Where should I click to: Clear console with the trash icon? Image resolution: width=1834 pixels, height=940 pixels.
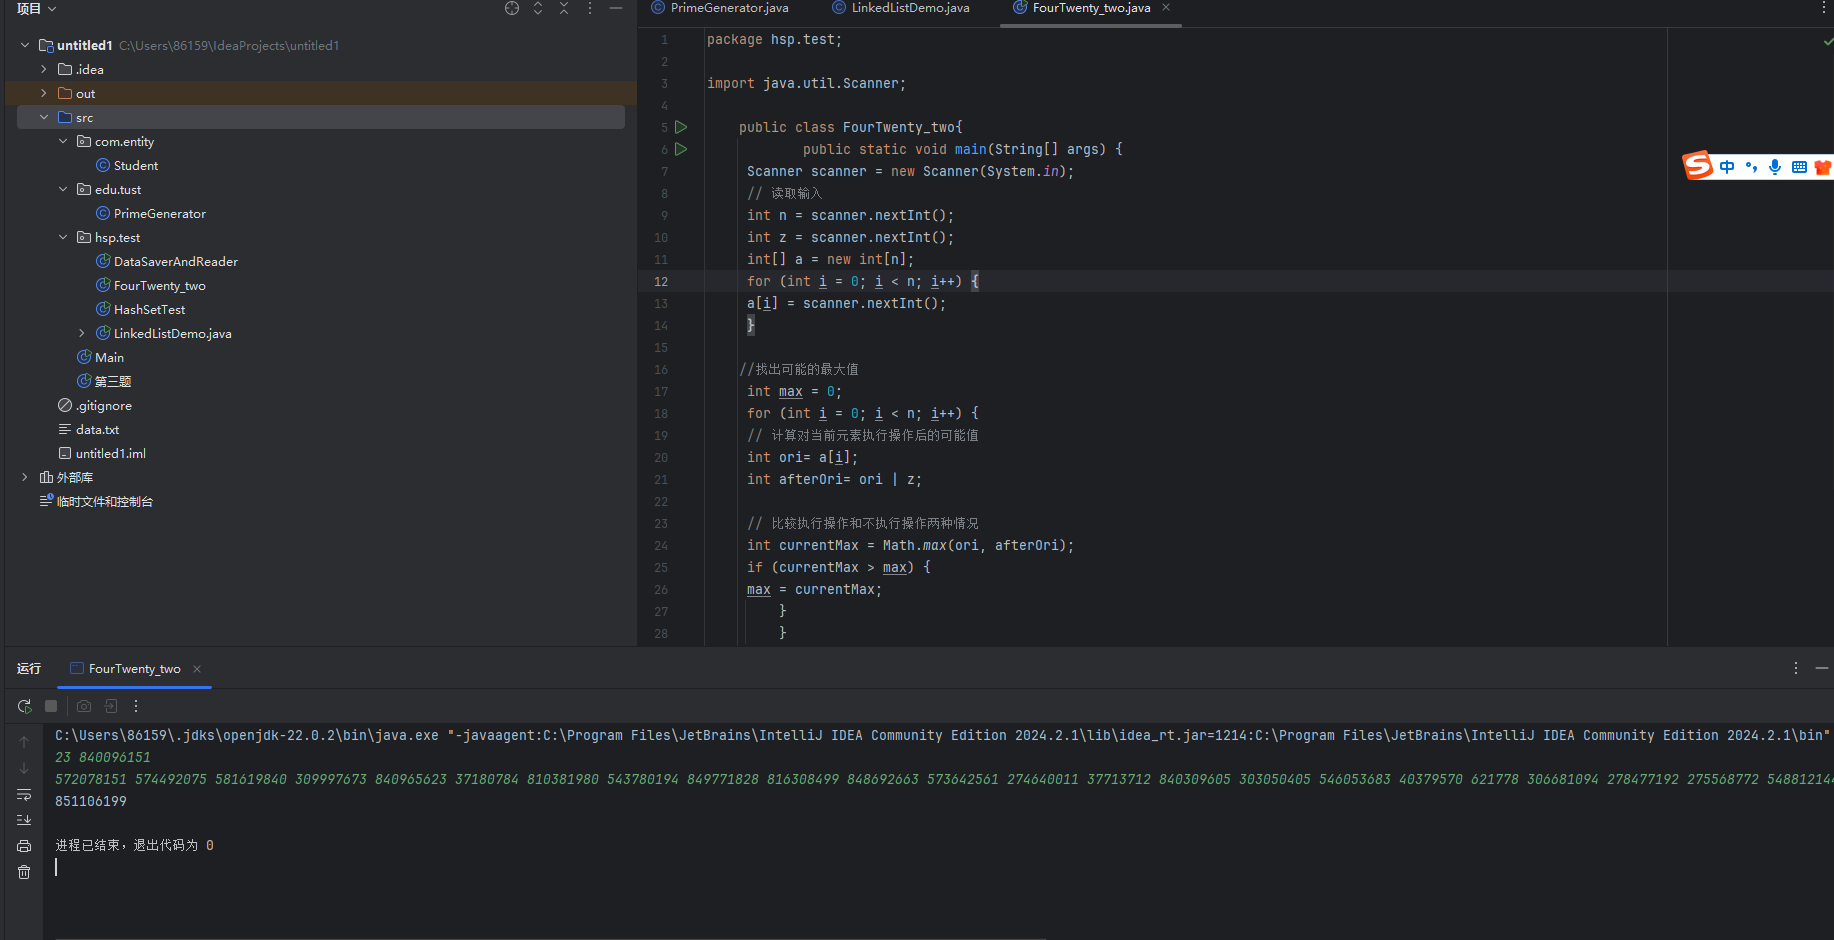click(x=24, y=872)
